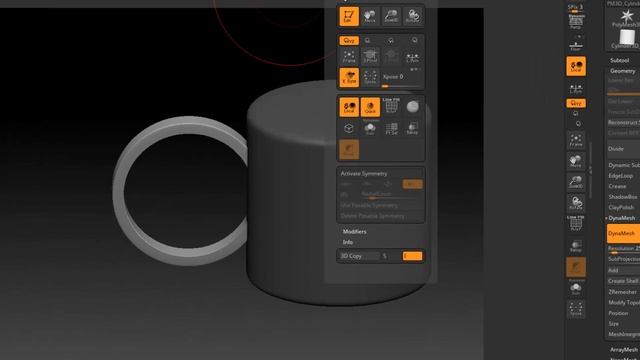Adjust the DynaMesh Resolution slider

tap(623, 249)
